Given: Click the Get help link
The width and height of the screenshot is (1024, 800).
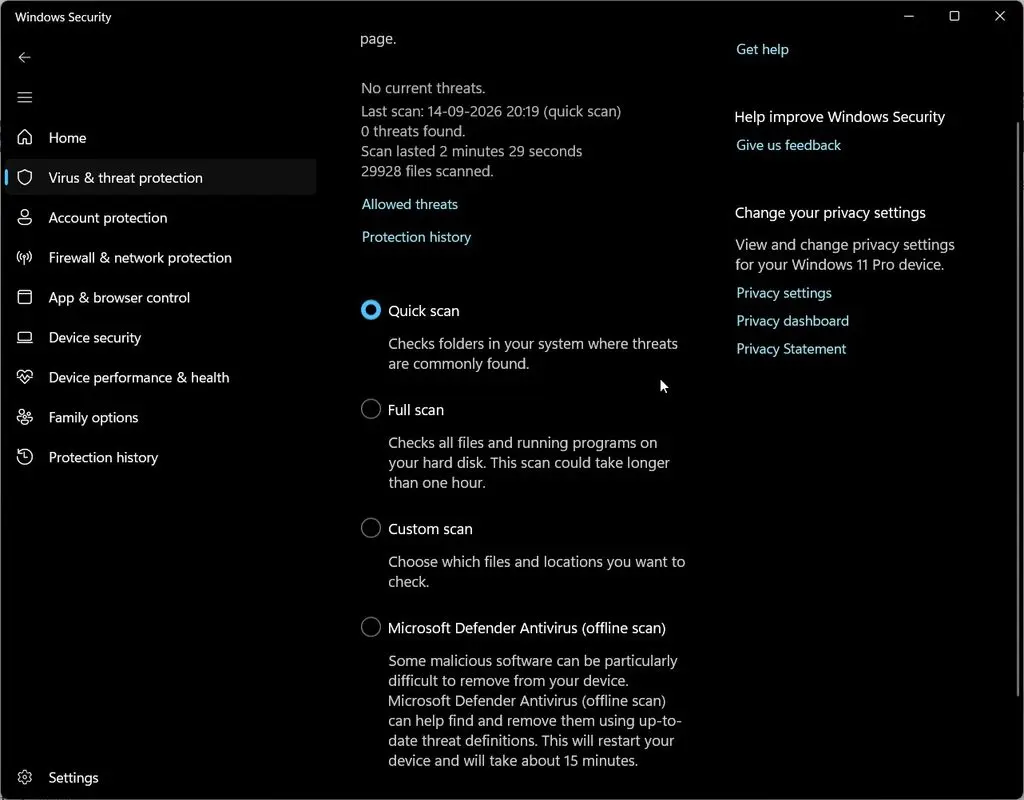Looking at the screenshot, I should 762,50.
